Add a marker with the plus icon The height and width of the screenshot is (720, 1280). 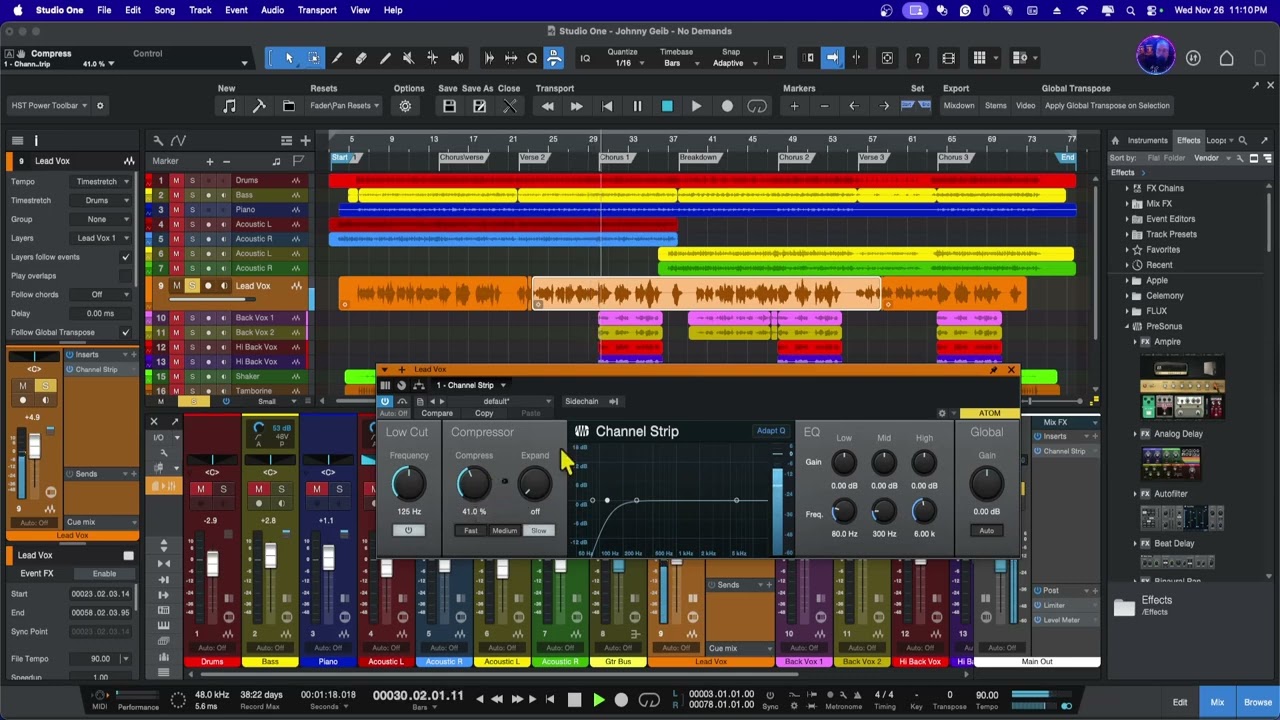(x=794, y=106)
